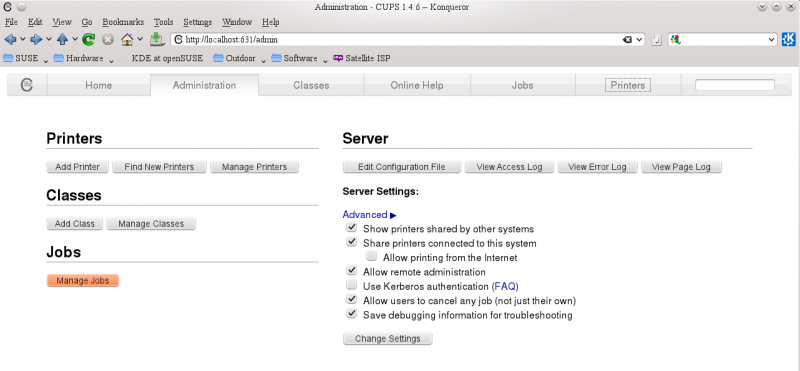Open the Outdoor bookmark folder

coord(235,58)
